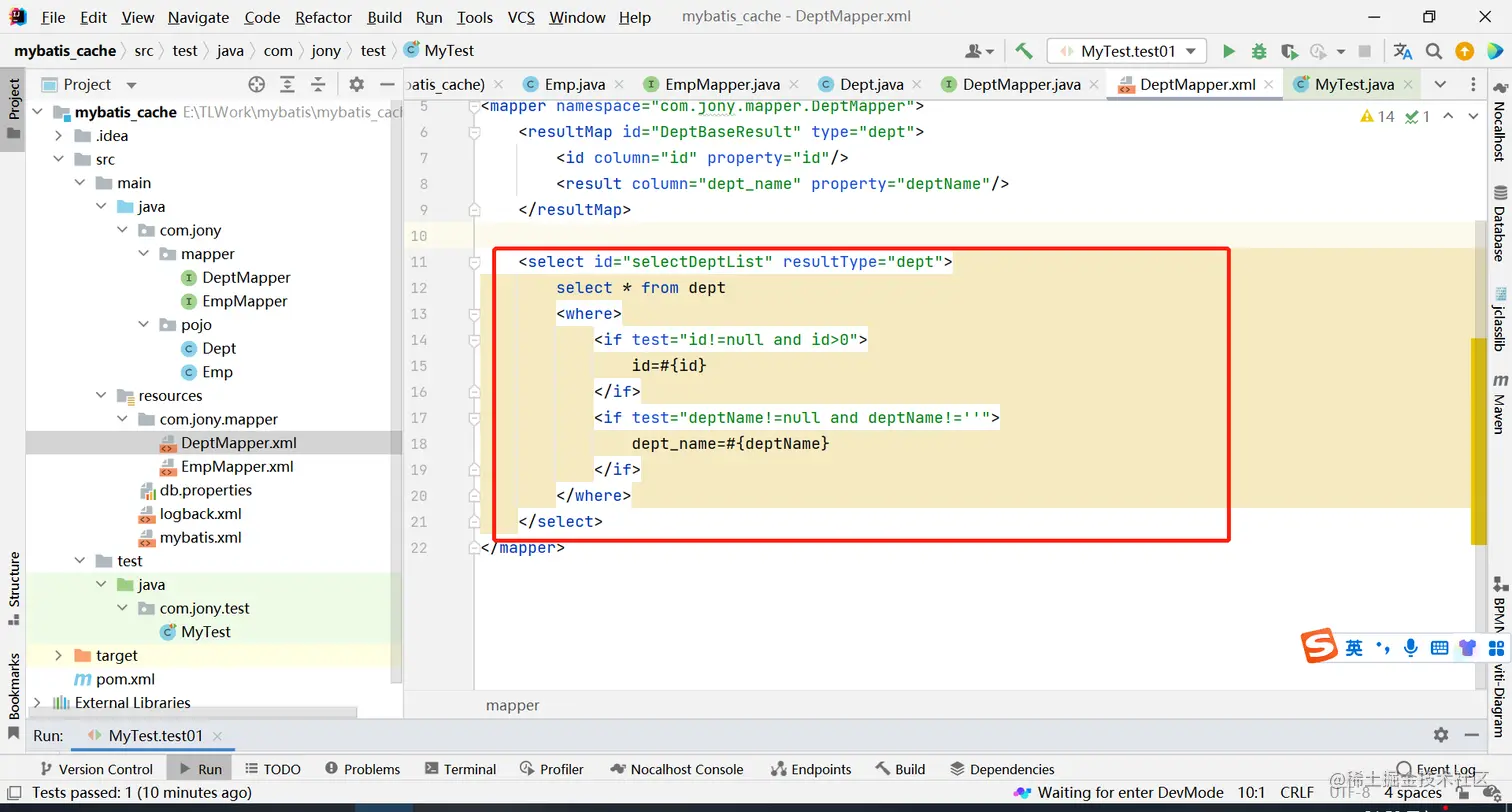Open Version Control tool window
Viewport: 1512px width, 812px height.
[x=96, y=769]
